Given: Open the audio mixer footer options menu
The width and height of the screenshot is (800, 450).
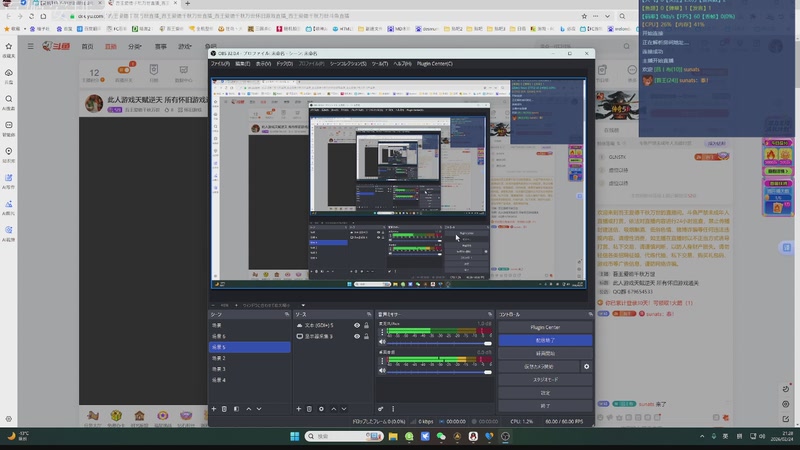Looking at the screenshot, I should tap(393, 409).
